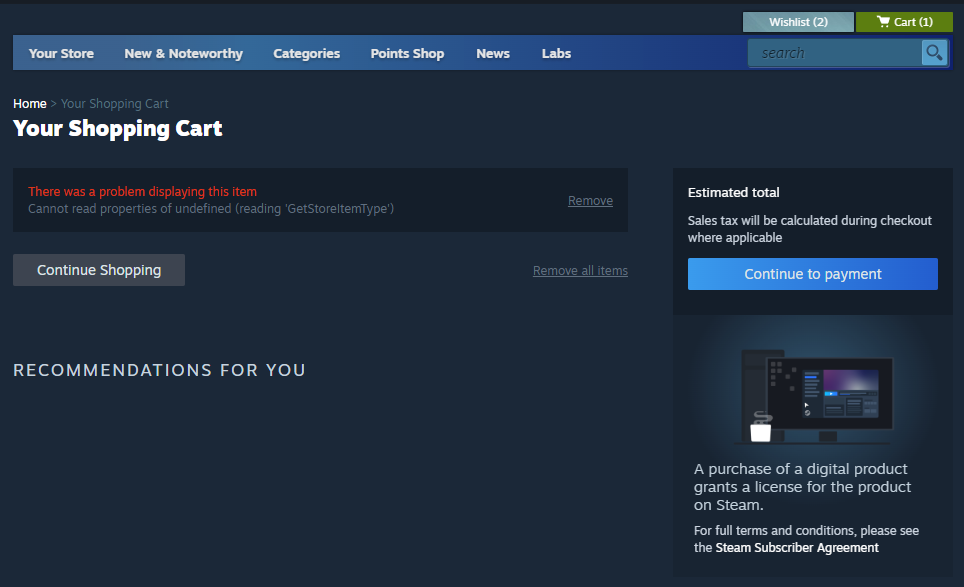This screenshot has width=964, height=587.
Task: Click the 'RECOMMENDATIONS FOR YOU' heading
Action: pyautogui.click(x=159, y=370)
